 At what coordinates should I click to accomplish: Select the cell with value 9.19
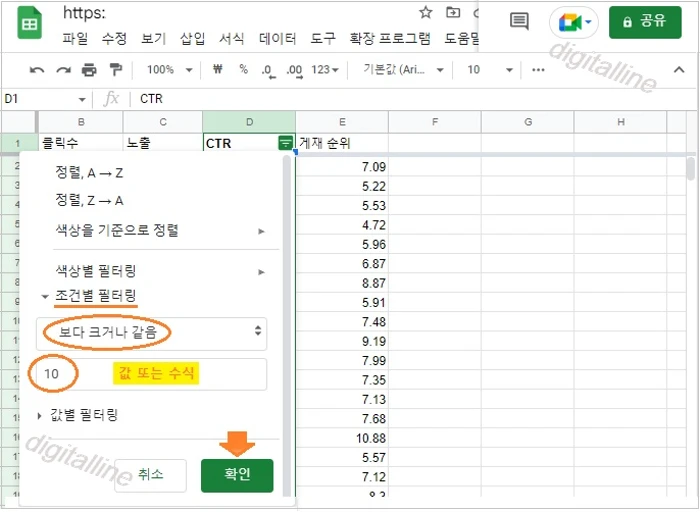pos(342,341)
